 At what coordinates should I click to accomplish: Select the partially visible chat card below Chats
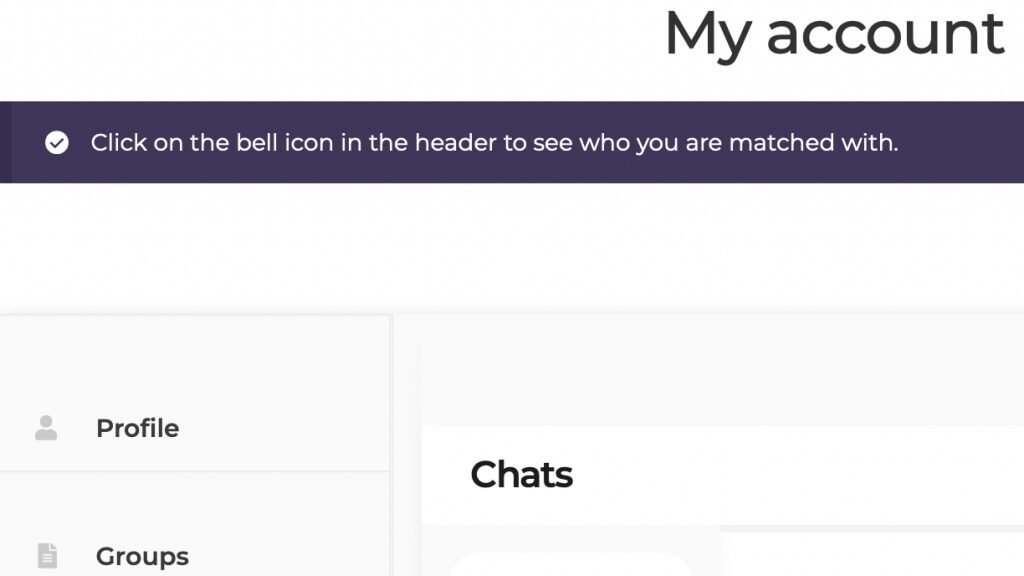pyautogui.click(x=570, y=565)
